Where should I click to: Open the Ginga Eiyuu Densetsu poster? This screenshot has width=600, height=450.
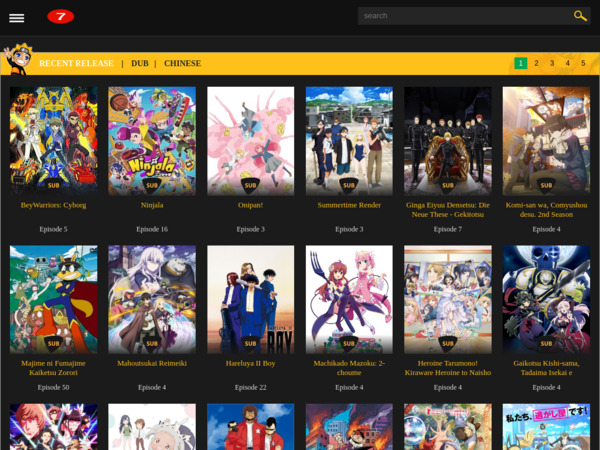point(448,141)
